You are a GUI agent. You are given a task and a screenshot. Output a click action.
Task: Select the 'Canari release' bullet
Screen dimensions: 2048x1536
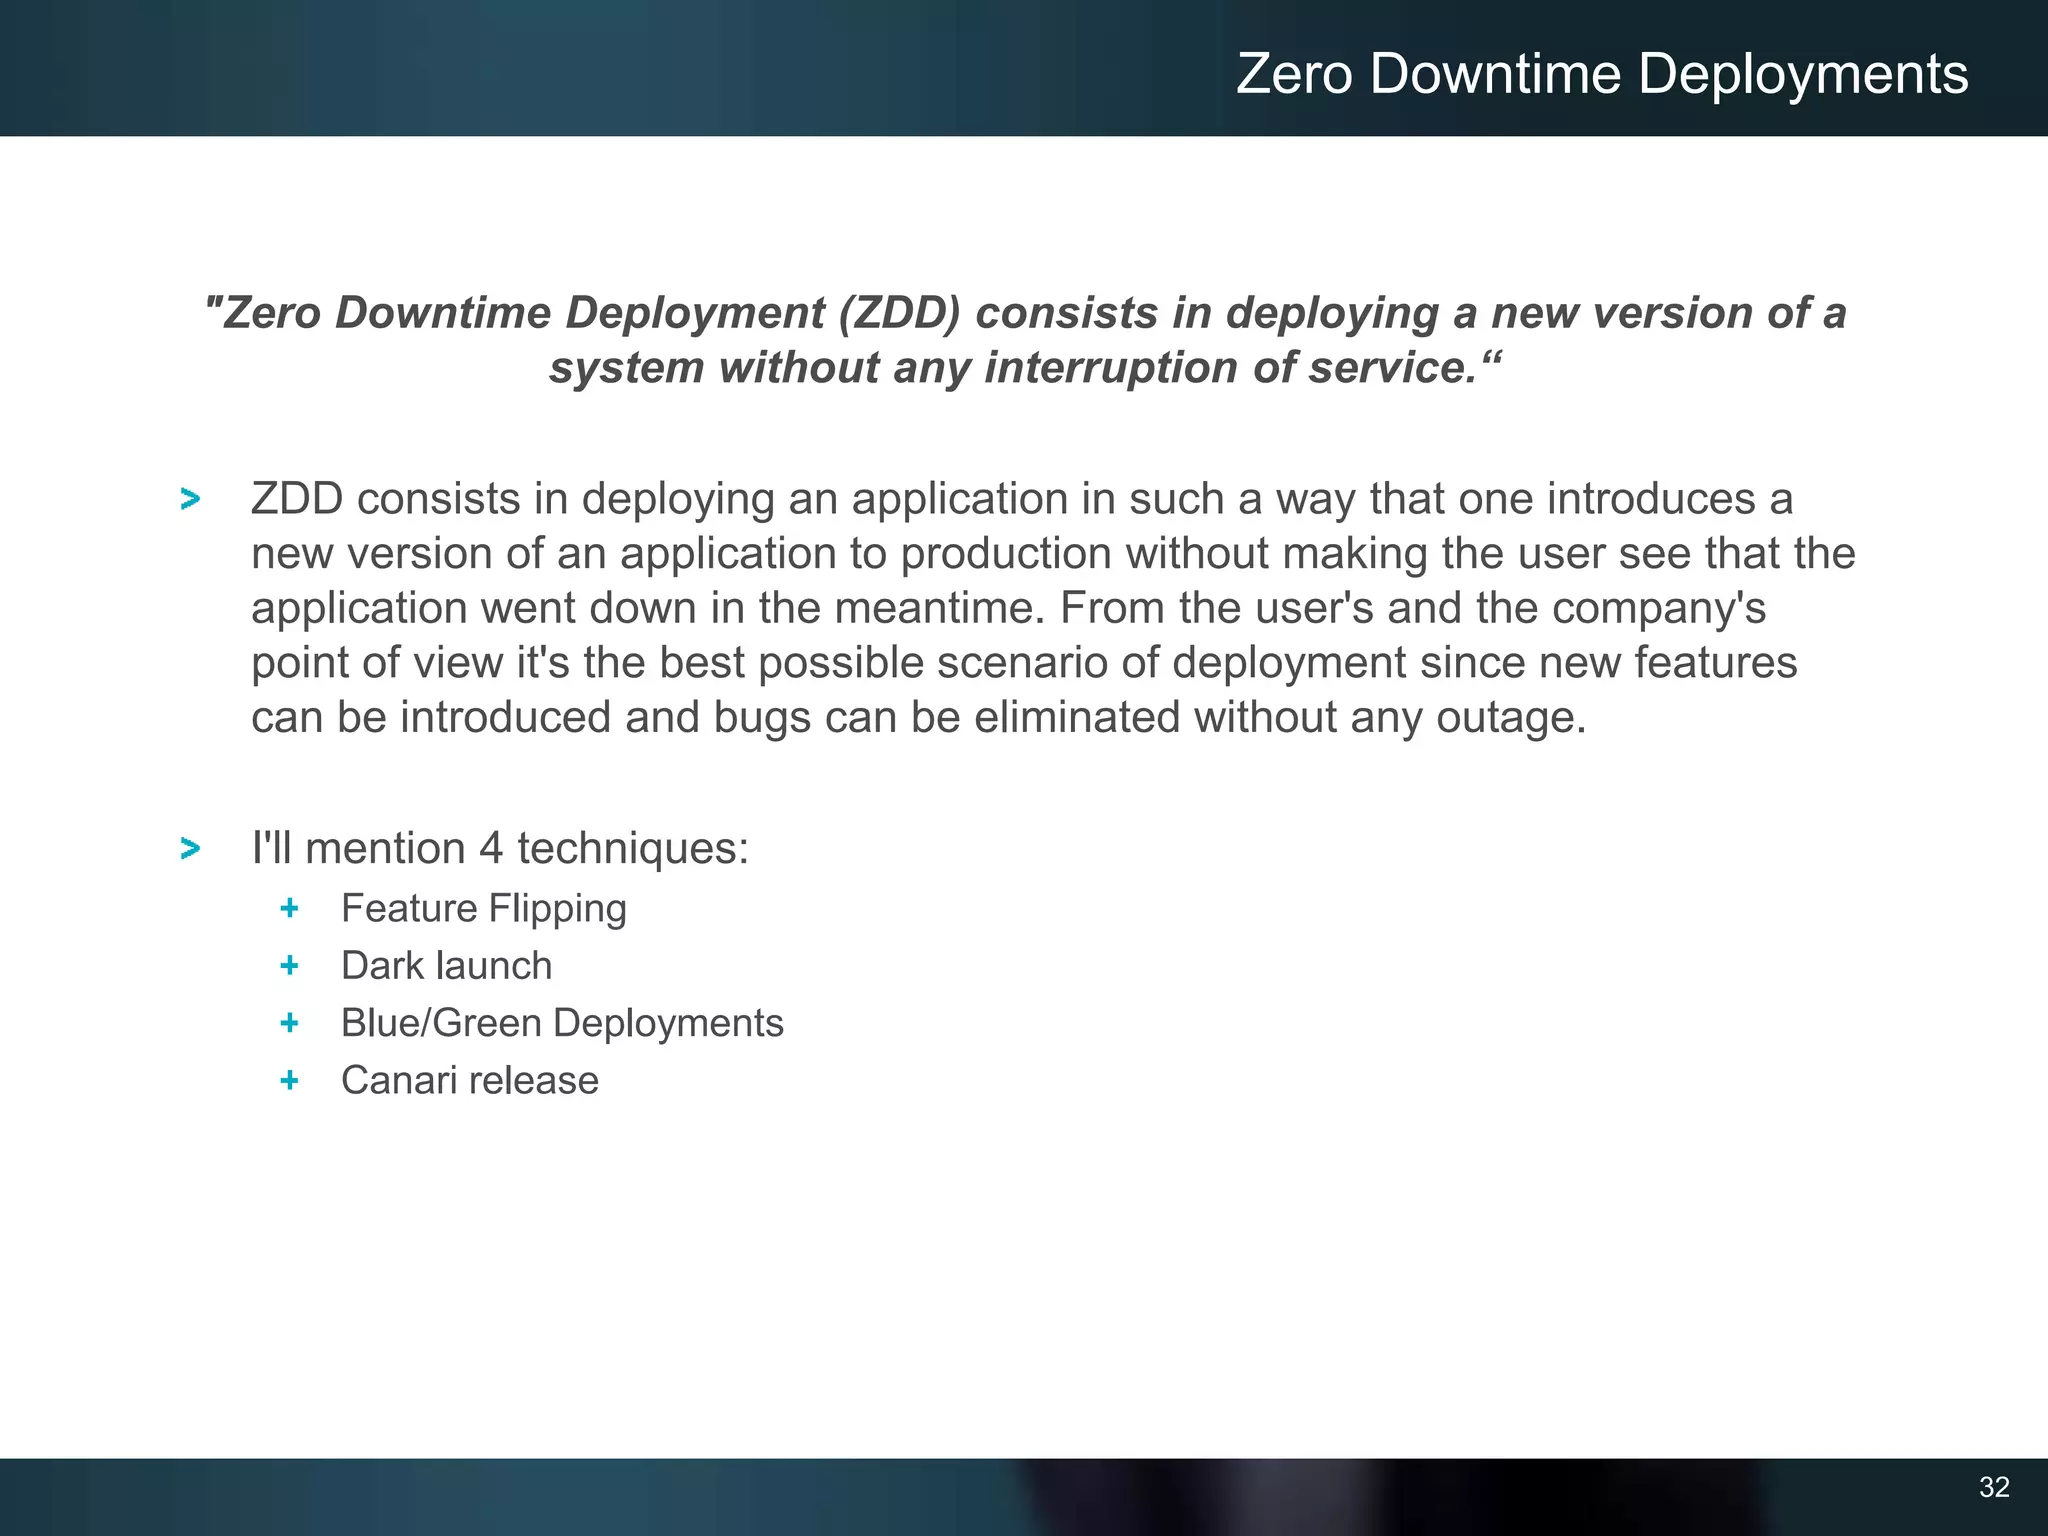coord(470,1080)
